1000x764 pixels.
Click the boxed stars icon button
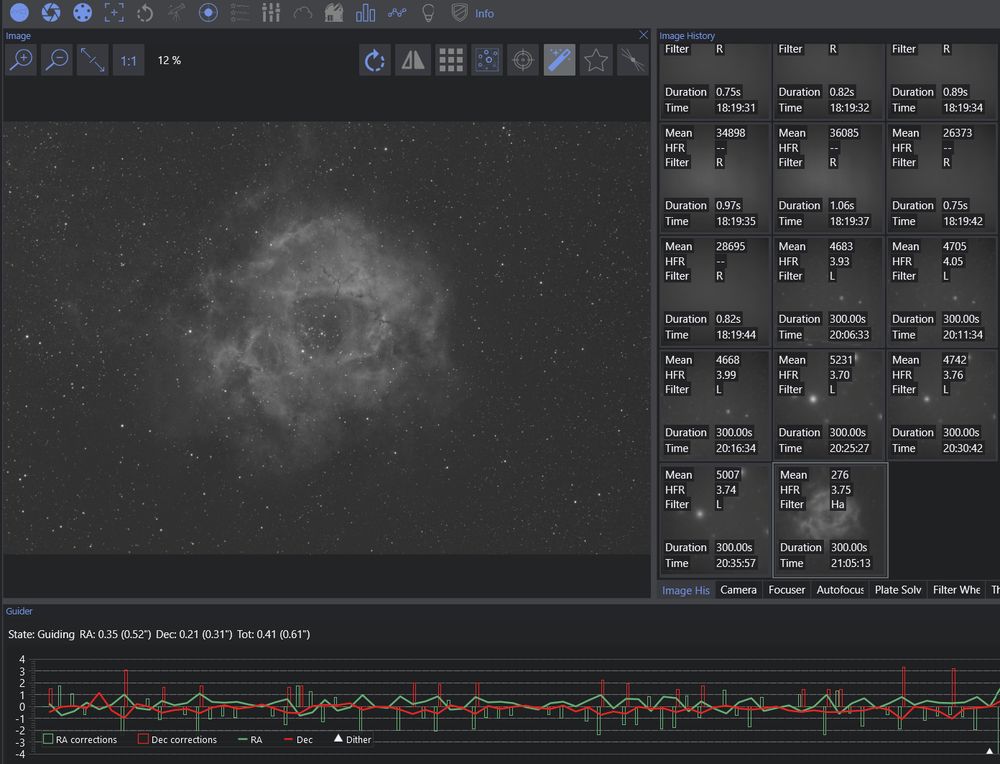(487, 60)
